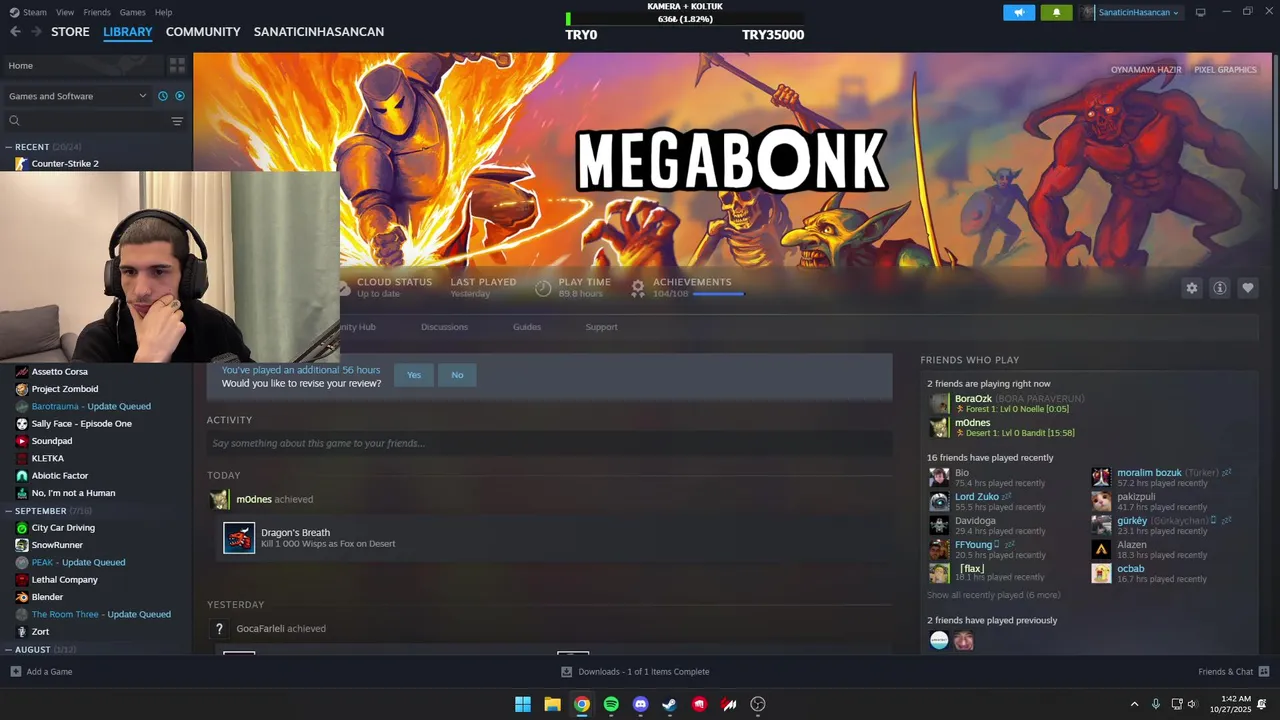Open the Downloads status icon
This screenshot has height=720, width=1280.
[566, 672]
